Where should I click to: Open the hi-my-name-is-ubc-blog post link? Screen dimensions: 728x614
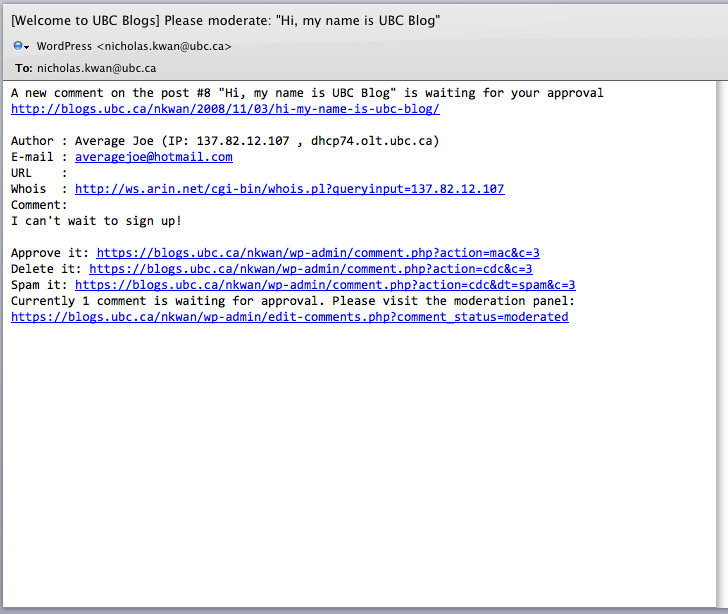tap(225, 109)
